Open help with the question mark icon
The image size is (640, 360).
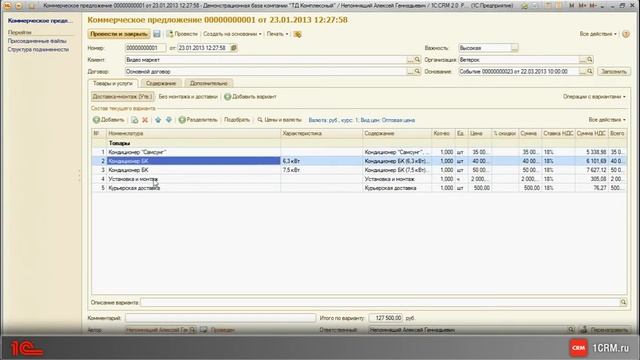point(626,34)
